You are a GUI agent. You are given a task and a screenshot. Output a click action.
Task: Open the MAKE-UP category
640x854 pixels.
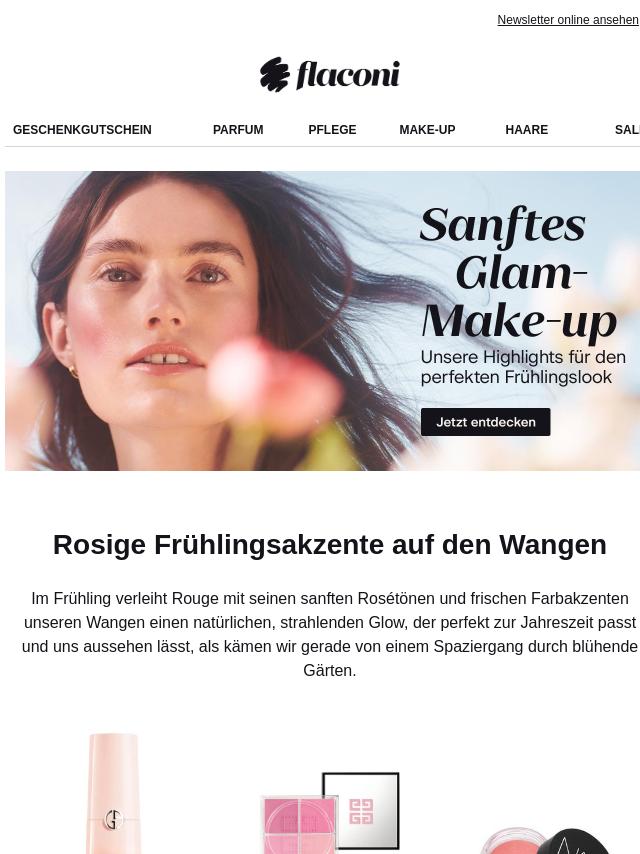click(x=427, y=130)
